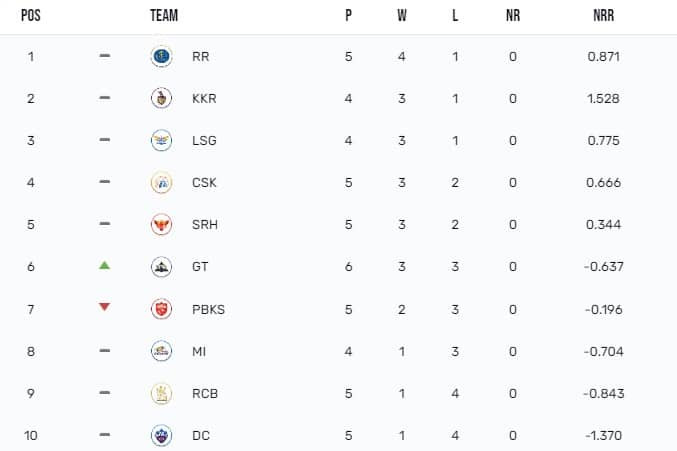677x451 pixels.
Task: Click the TEAM column header
Action: [164, 16]
